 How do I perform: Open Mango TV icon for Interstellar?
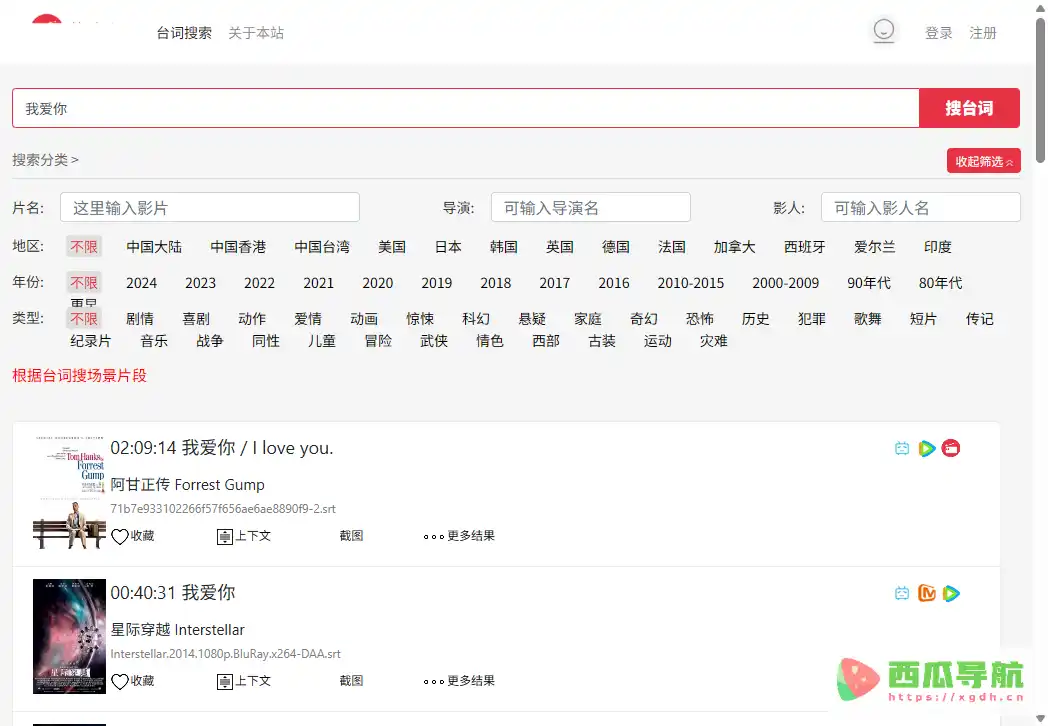click(926, 593)
